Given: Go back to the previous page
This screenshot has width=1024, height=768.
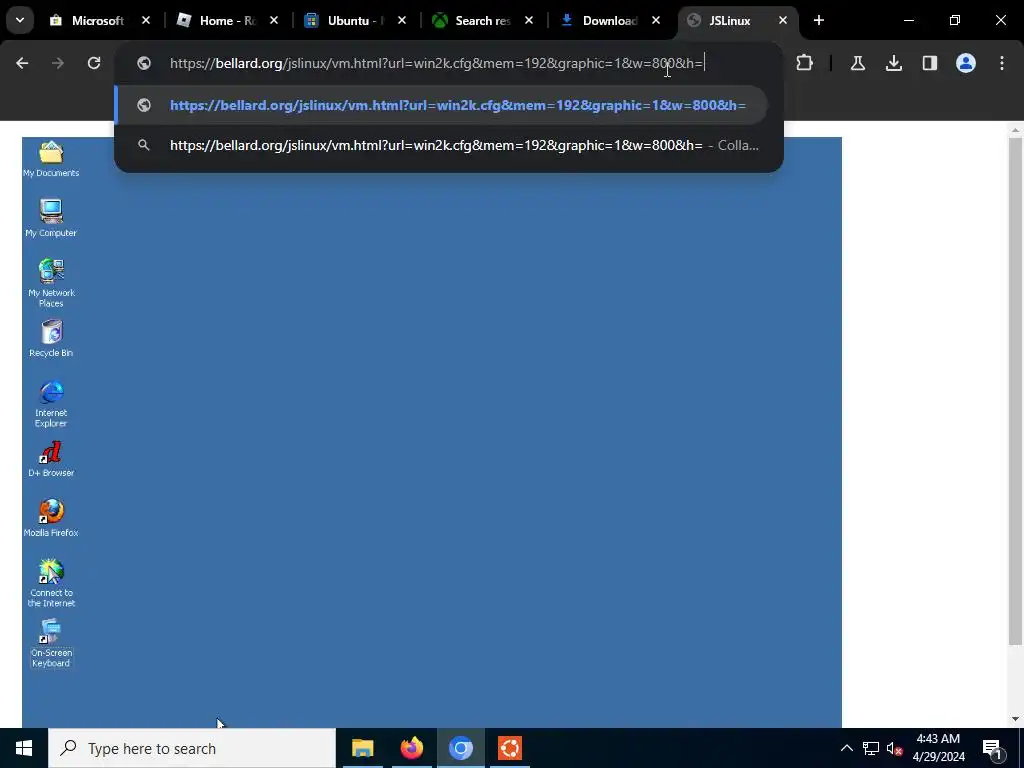Looking at the screenshot, I should [x=22, y=63].
